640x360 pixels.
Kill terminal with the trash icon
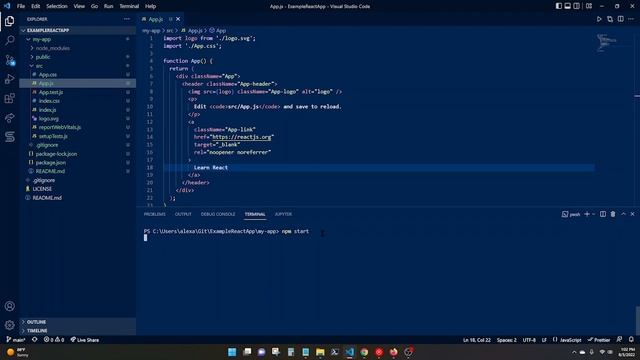[613, 214]
